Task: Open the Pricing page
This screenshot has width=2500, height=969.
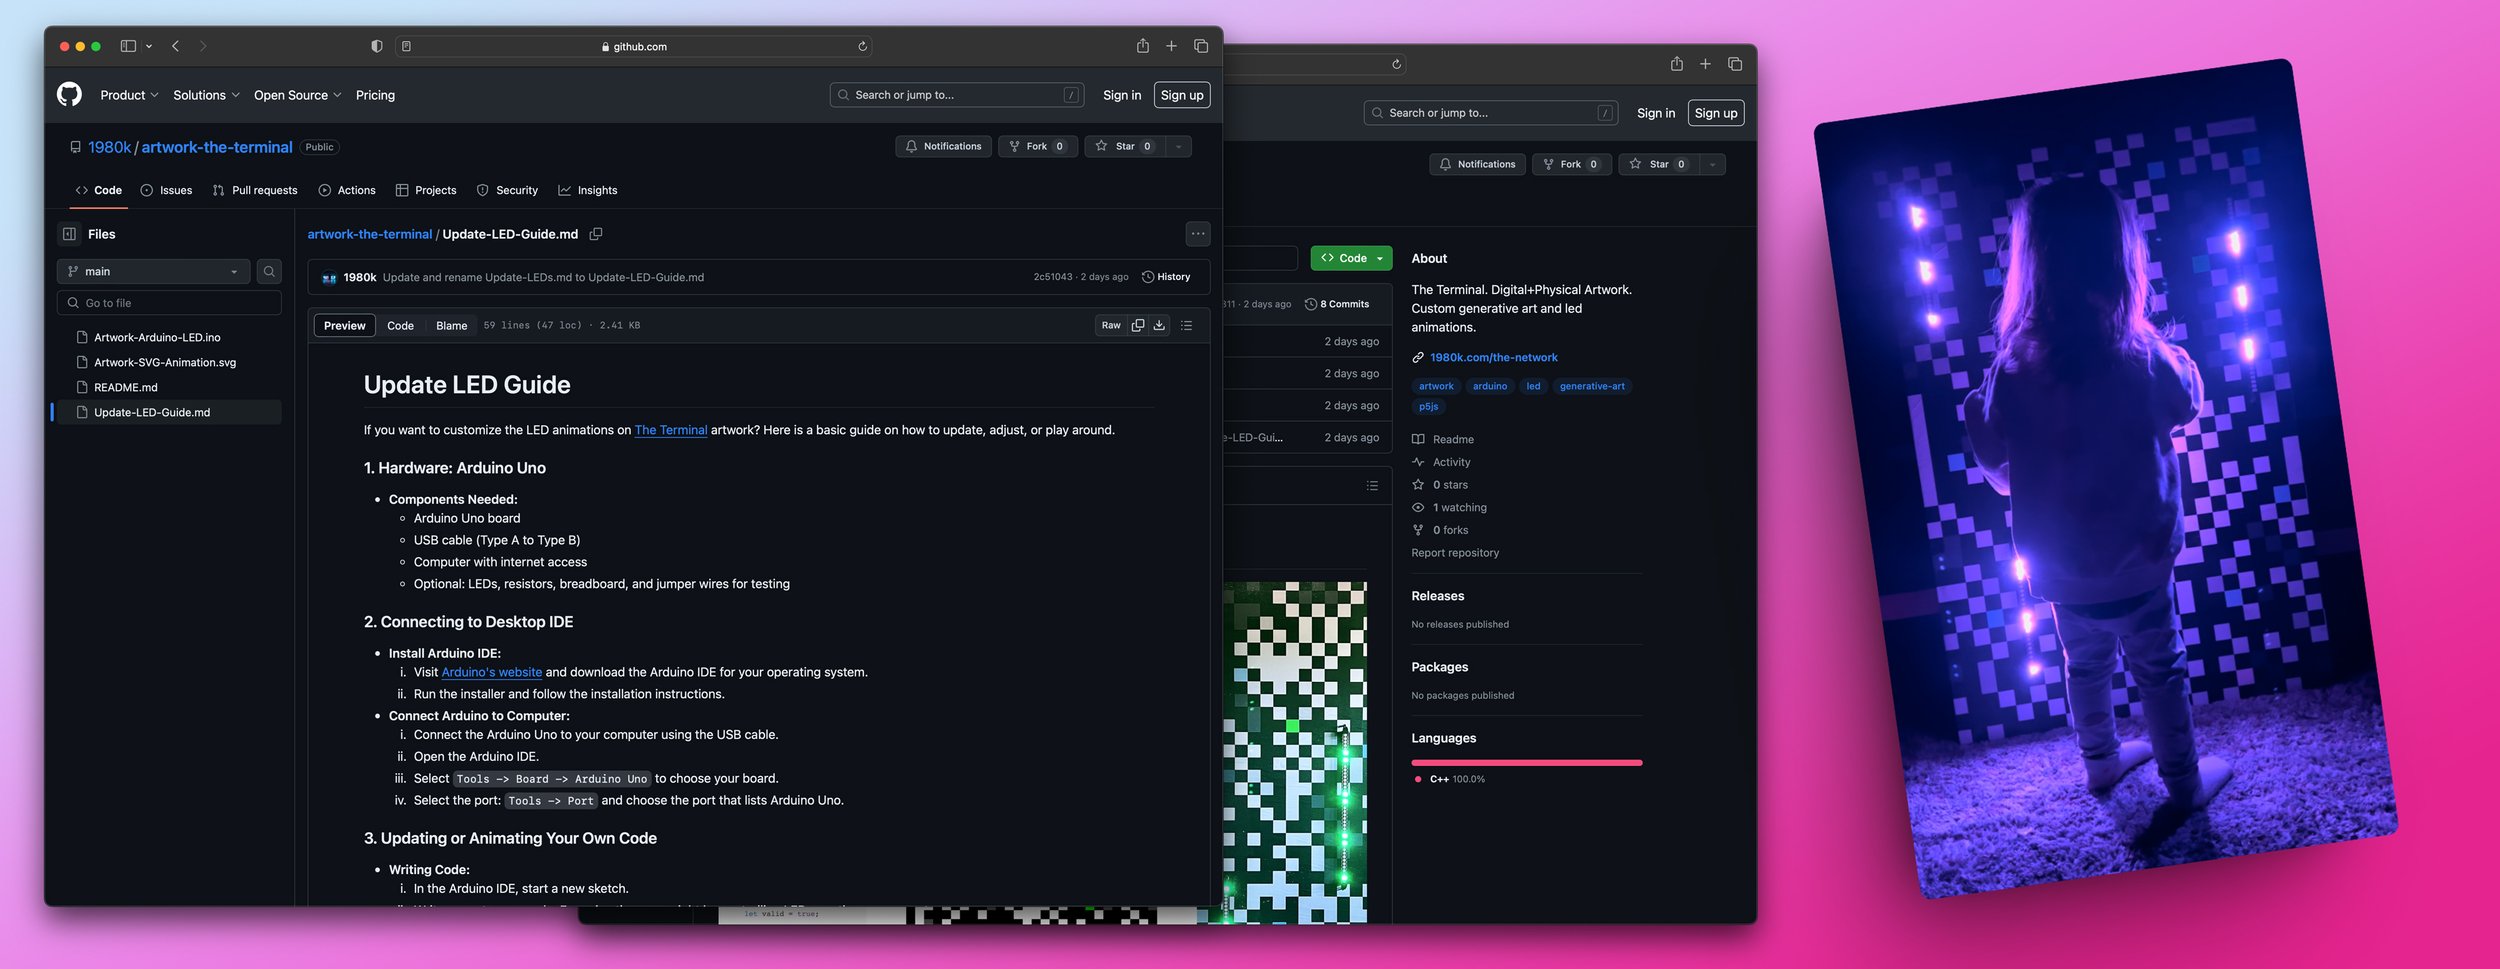Action: (375, 95)
